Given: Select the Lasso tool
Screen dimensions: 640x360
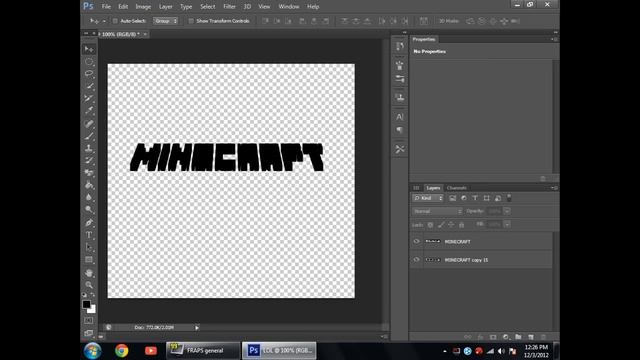Looking at the screenshot, I should click(x=89, y=74).
